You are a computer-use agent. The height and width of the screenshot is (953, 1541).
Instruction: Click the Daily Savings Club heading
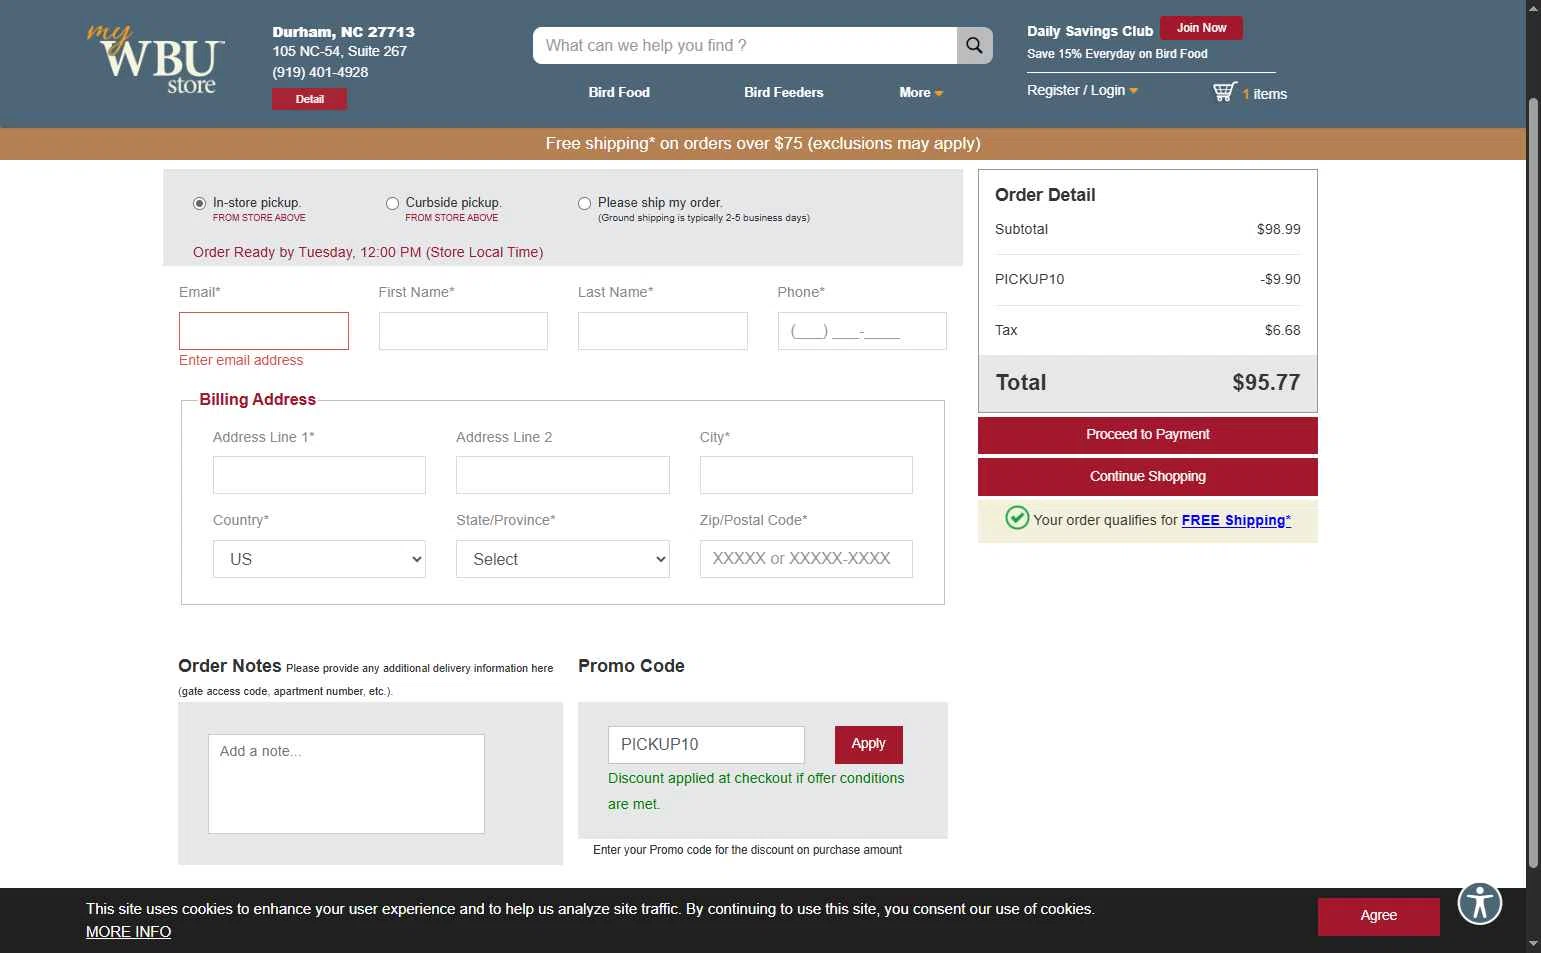click(1090, 31)
